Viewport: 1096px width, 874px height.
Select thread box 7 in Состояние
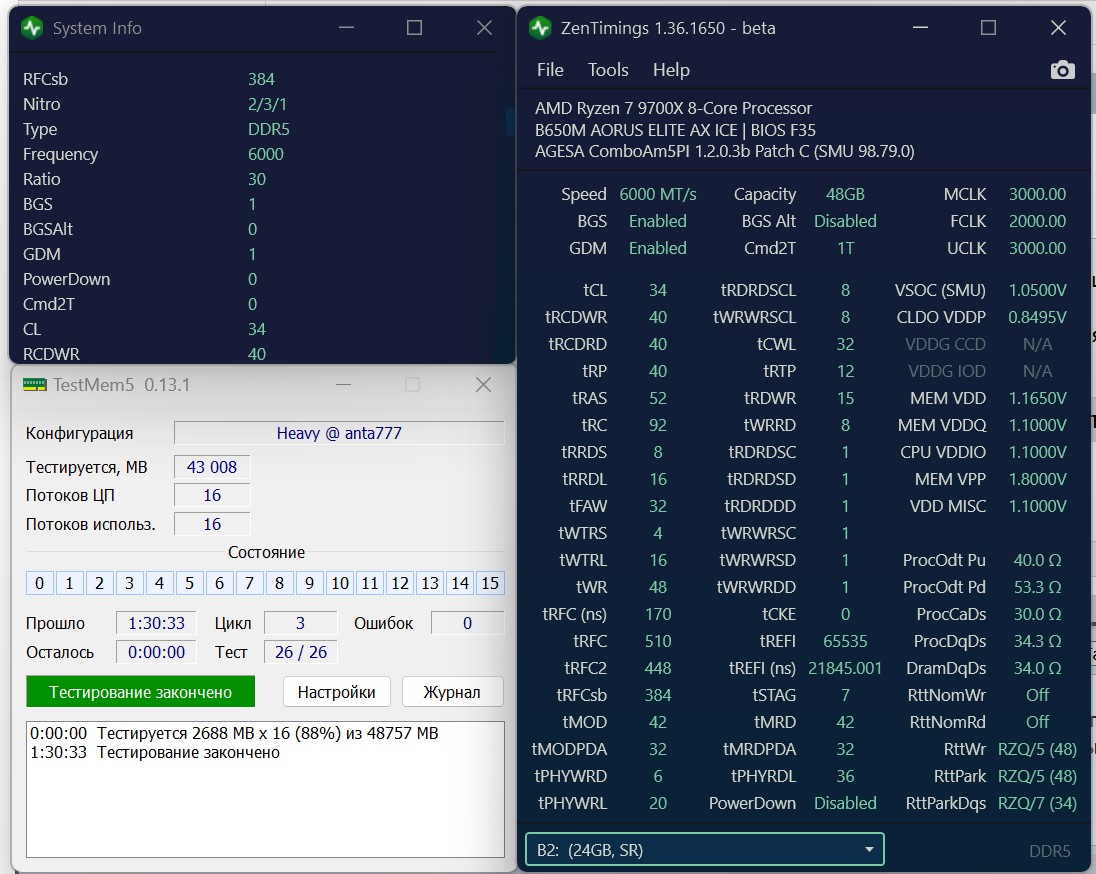[250, 583]
